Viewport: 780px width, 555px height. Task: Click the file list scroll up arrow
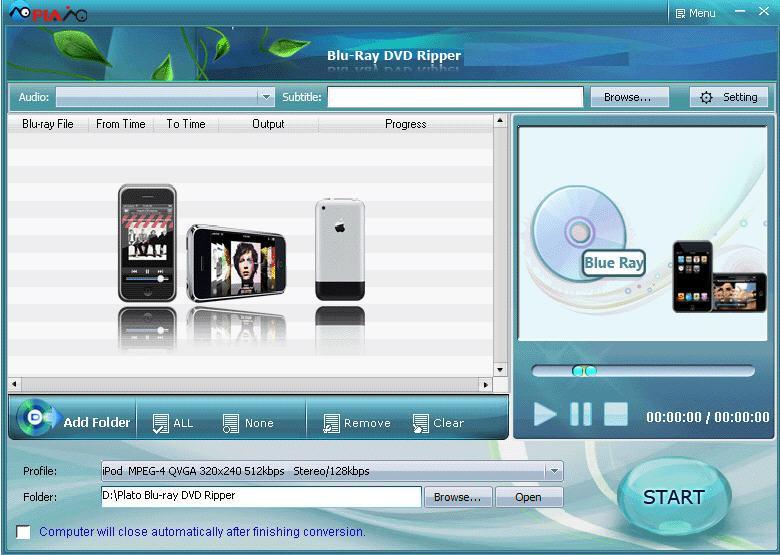[x=500, y=121]
